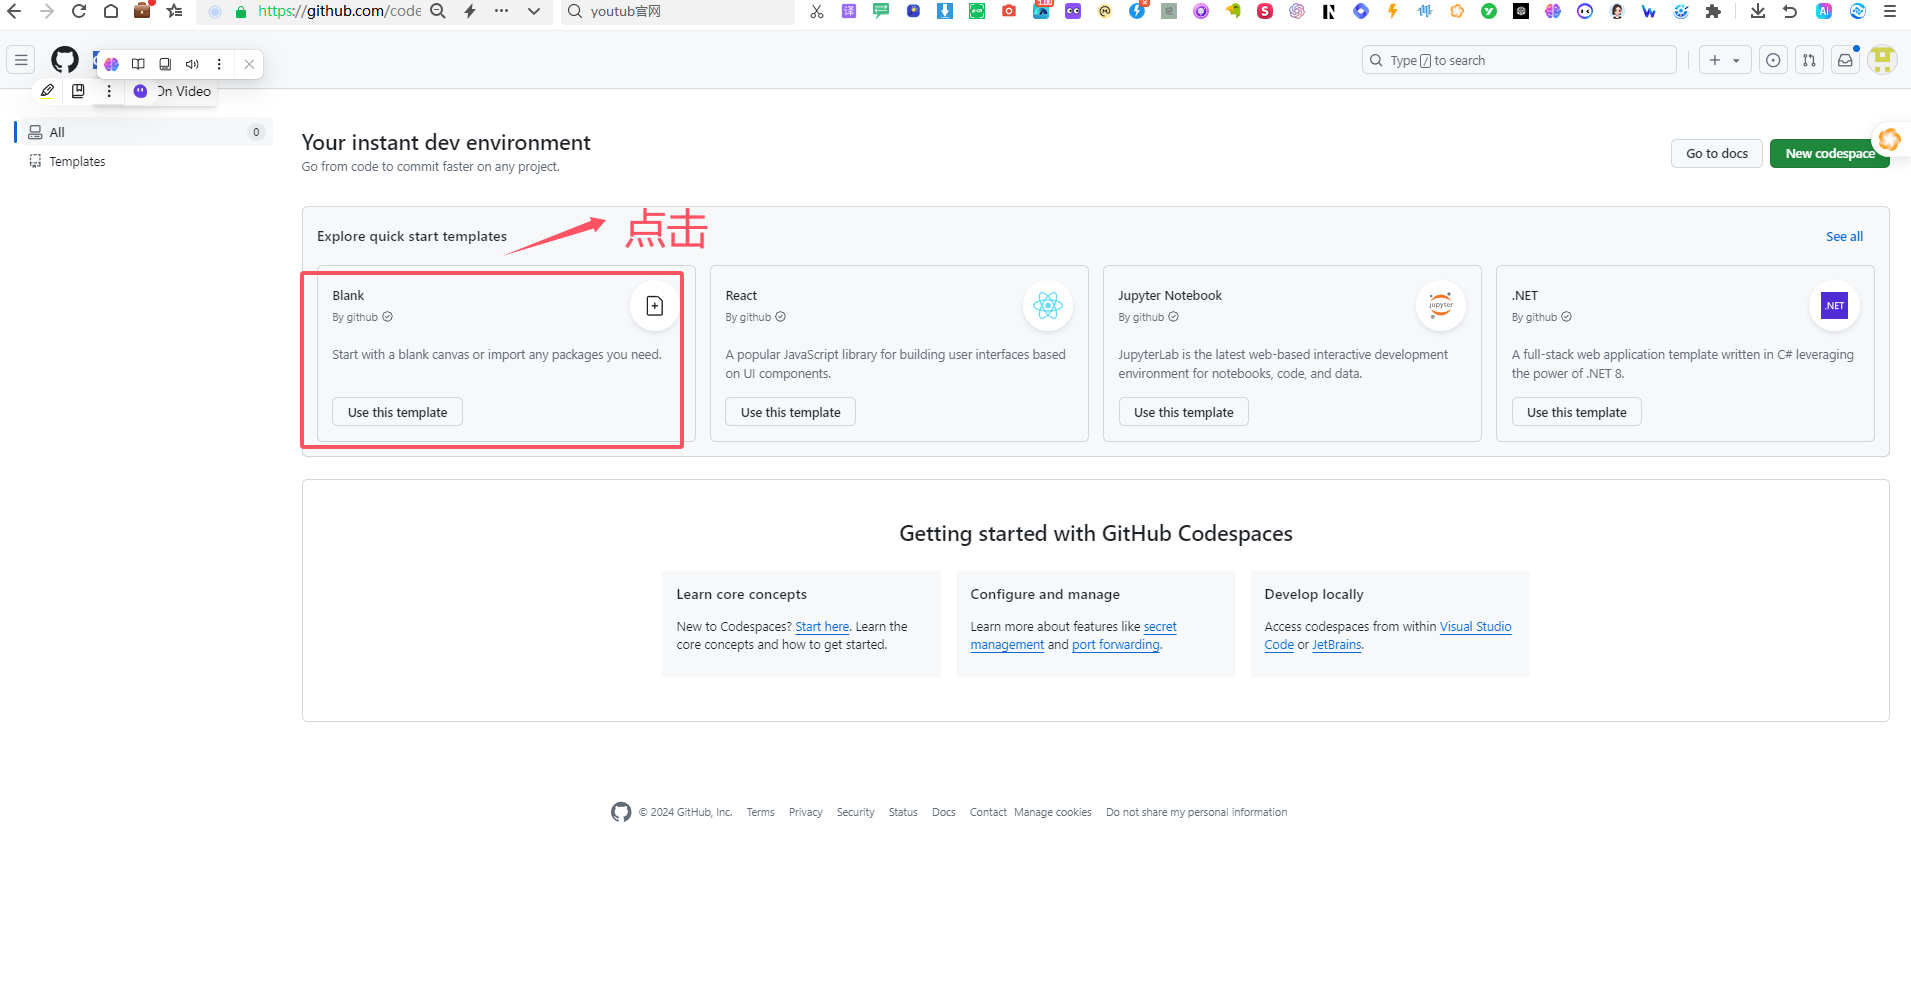The width and height of the screenshot is (1911, 998).
Task: Open the See all templates link
Action: (1844, 236)
